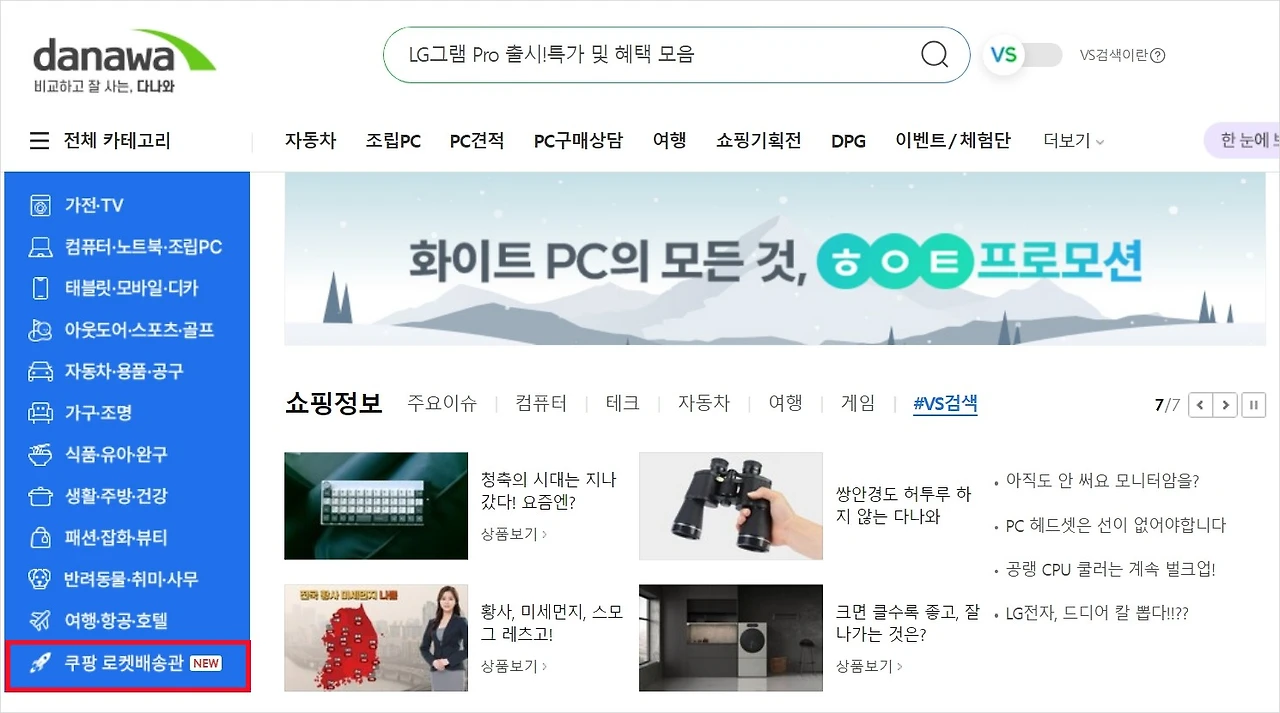
Task: Open the 가전·TV category text
Action: coord(94,205)
